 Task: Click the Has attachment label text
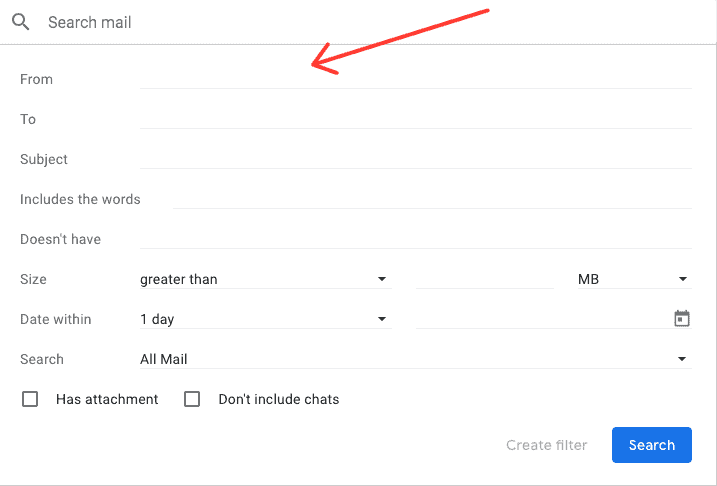click(x=107, y=399)
